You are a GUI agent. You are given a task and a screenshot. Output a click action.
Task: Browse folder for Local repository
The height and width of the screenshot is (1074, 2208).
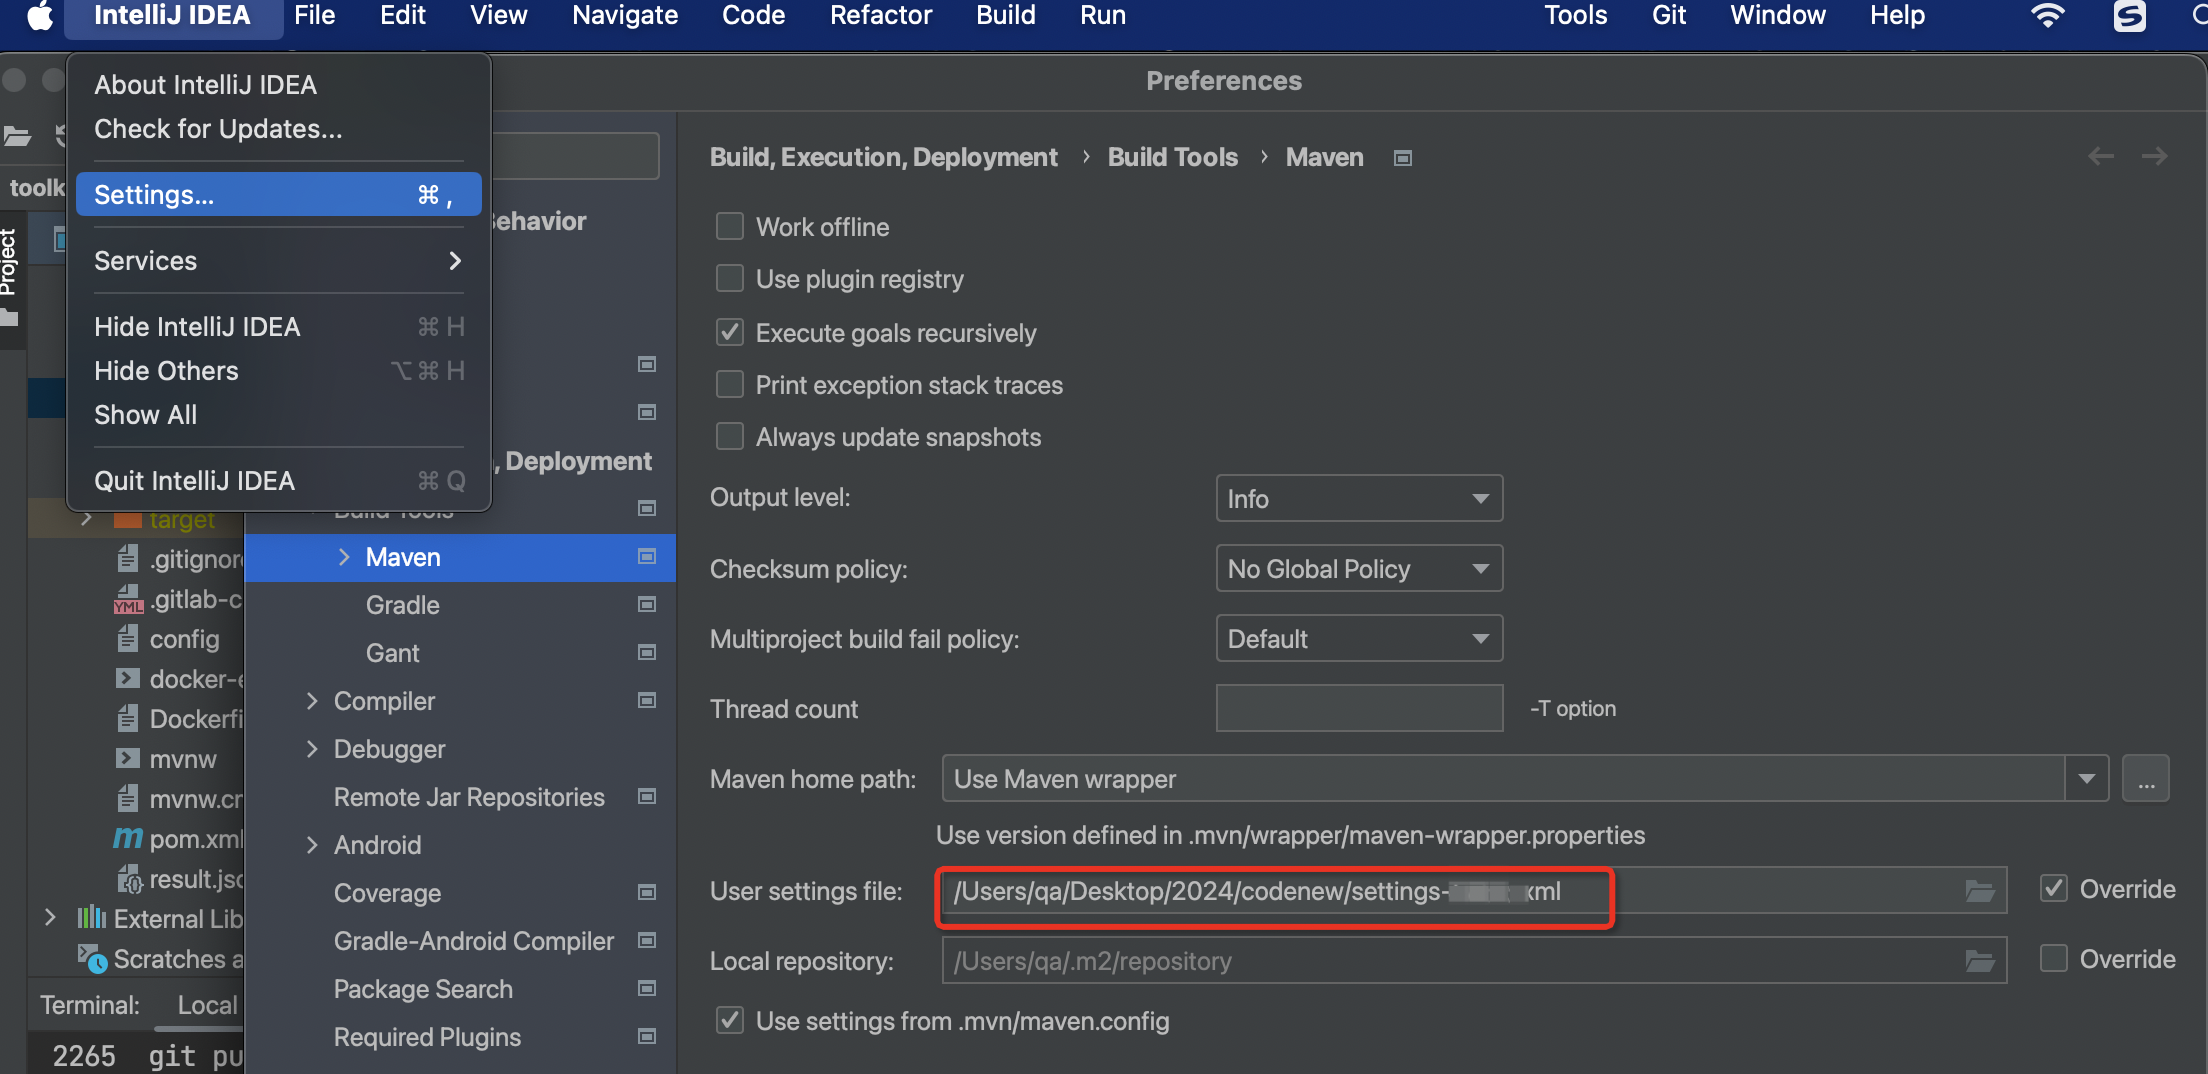(x=1980, y=961)
